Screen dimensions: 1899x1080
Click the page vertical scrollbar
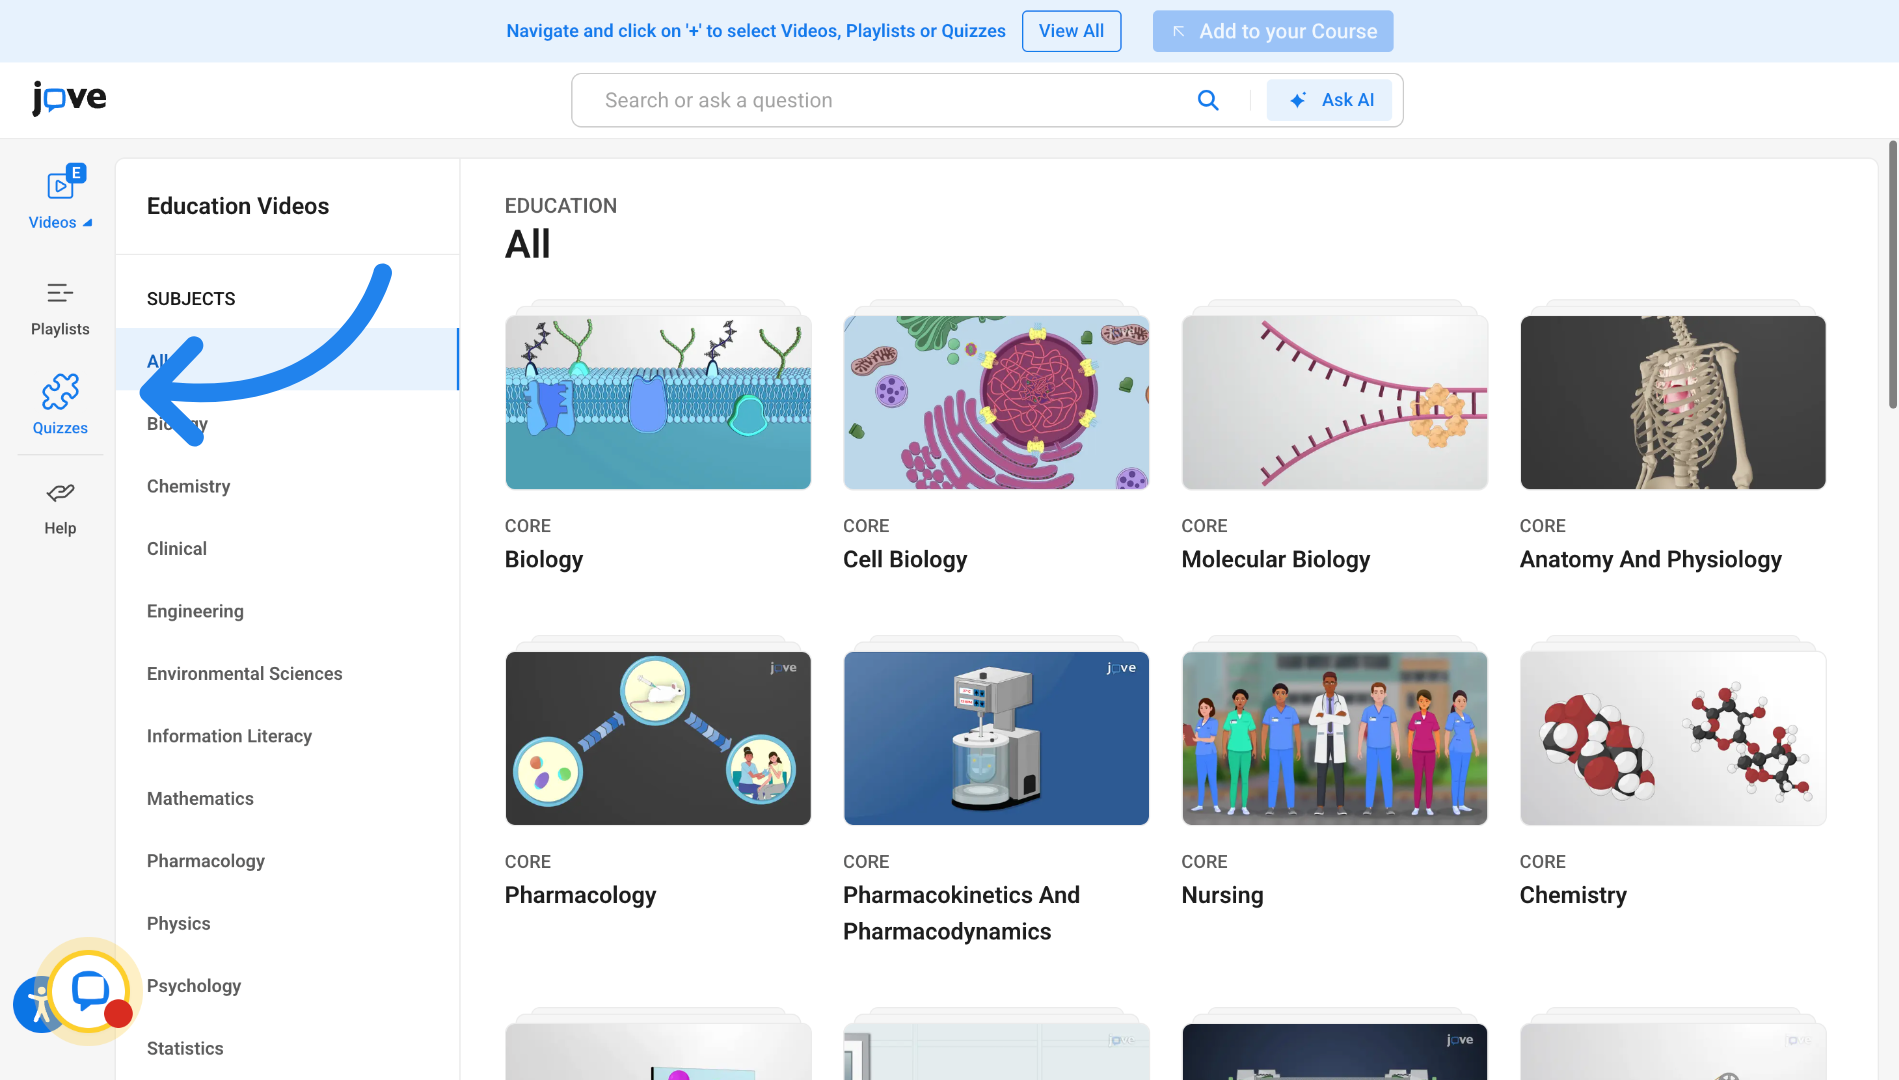point(1892,275)
